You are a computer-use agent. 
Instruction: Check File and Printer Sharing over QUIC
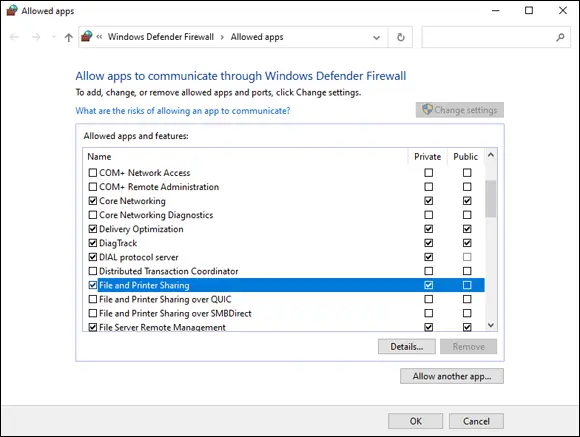pyautogui.click(x=93, y=299)
